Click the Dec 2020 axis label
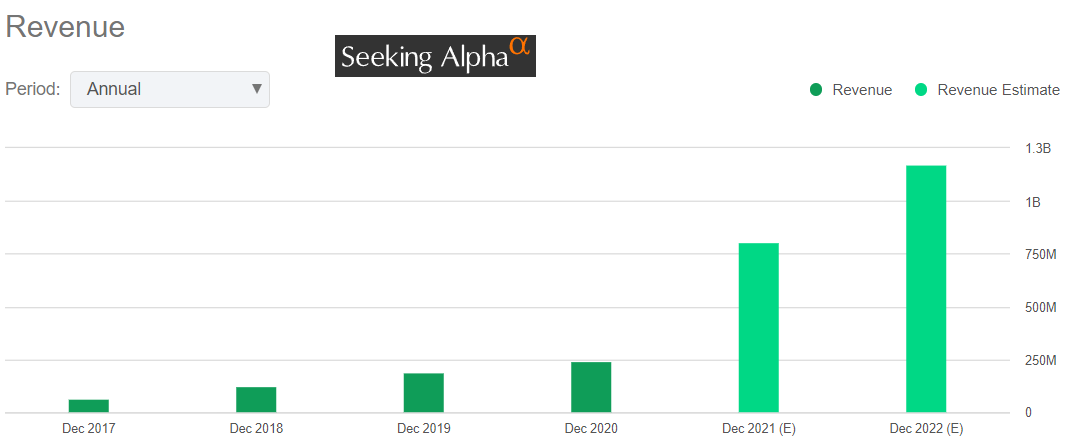1071x448 pixels. point(591,429)
